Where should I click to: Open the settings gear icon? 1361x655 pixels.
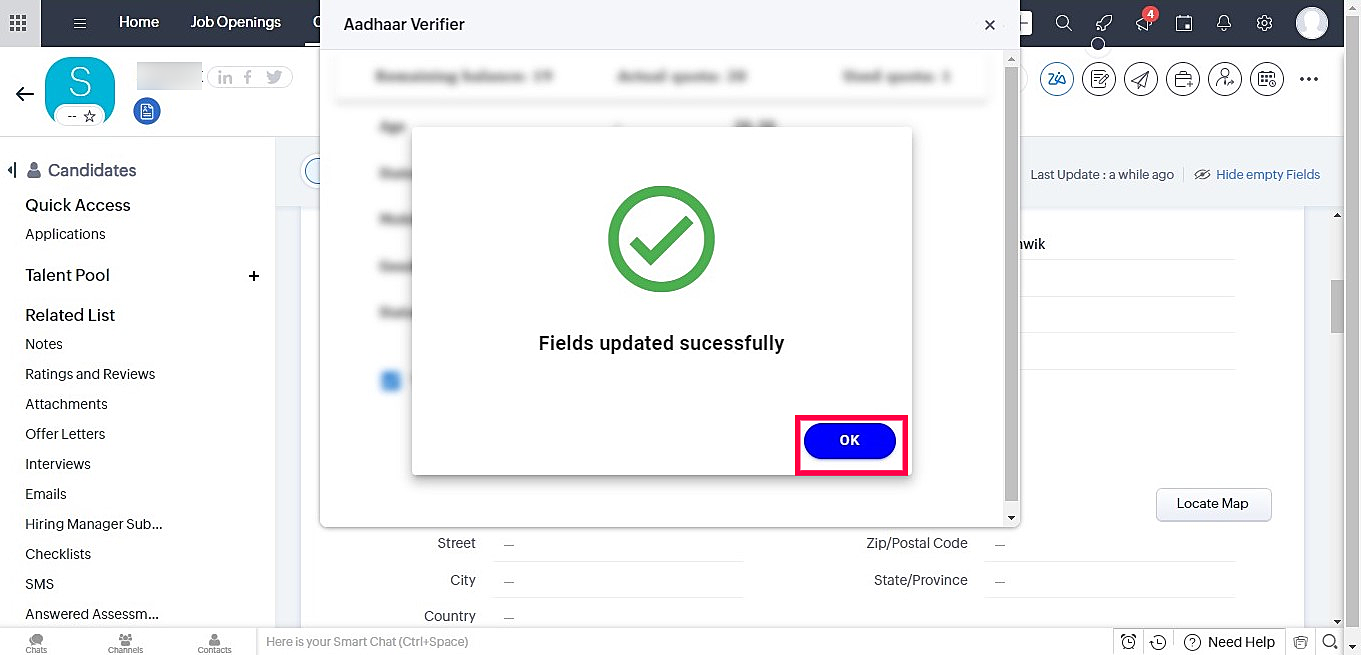pos(1264,23)
